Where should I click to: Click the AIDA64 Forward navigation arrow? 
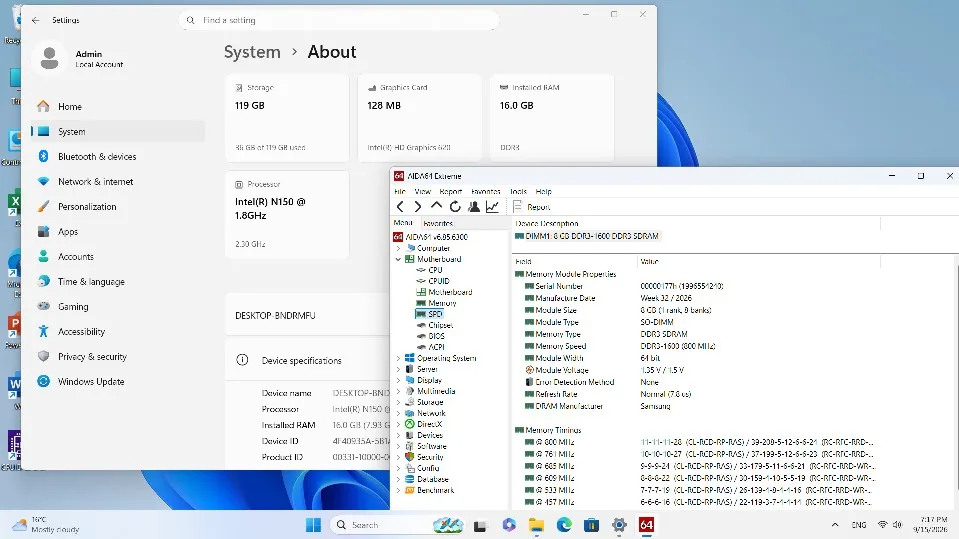418,207
